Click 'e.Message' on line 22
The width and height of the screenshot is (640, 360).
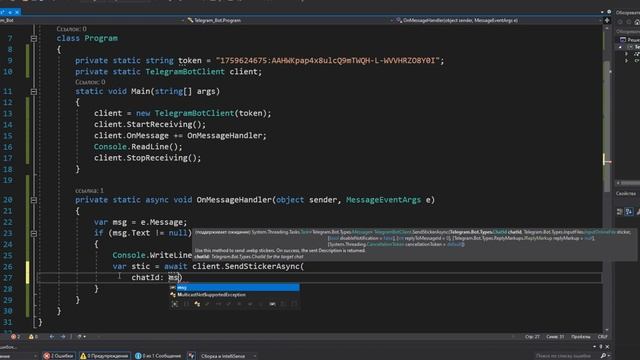coord(163,222)
